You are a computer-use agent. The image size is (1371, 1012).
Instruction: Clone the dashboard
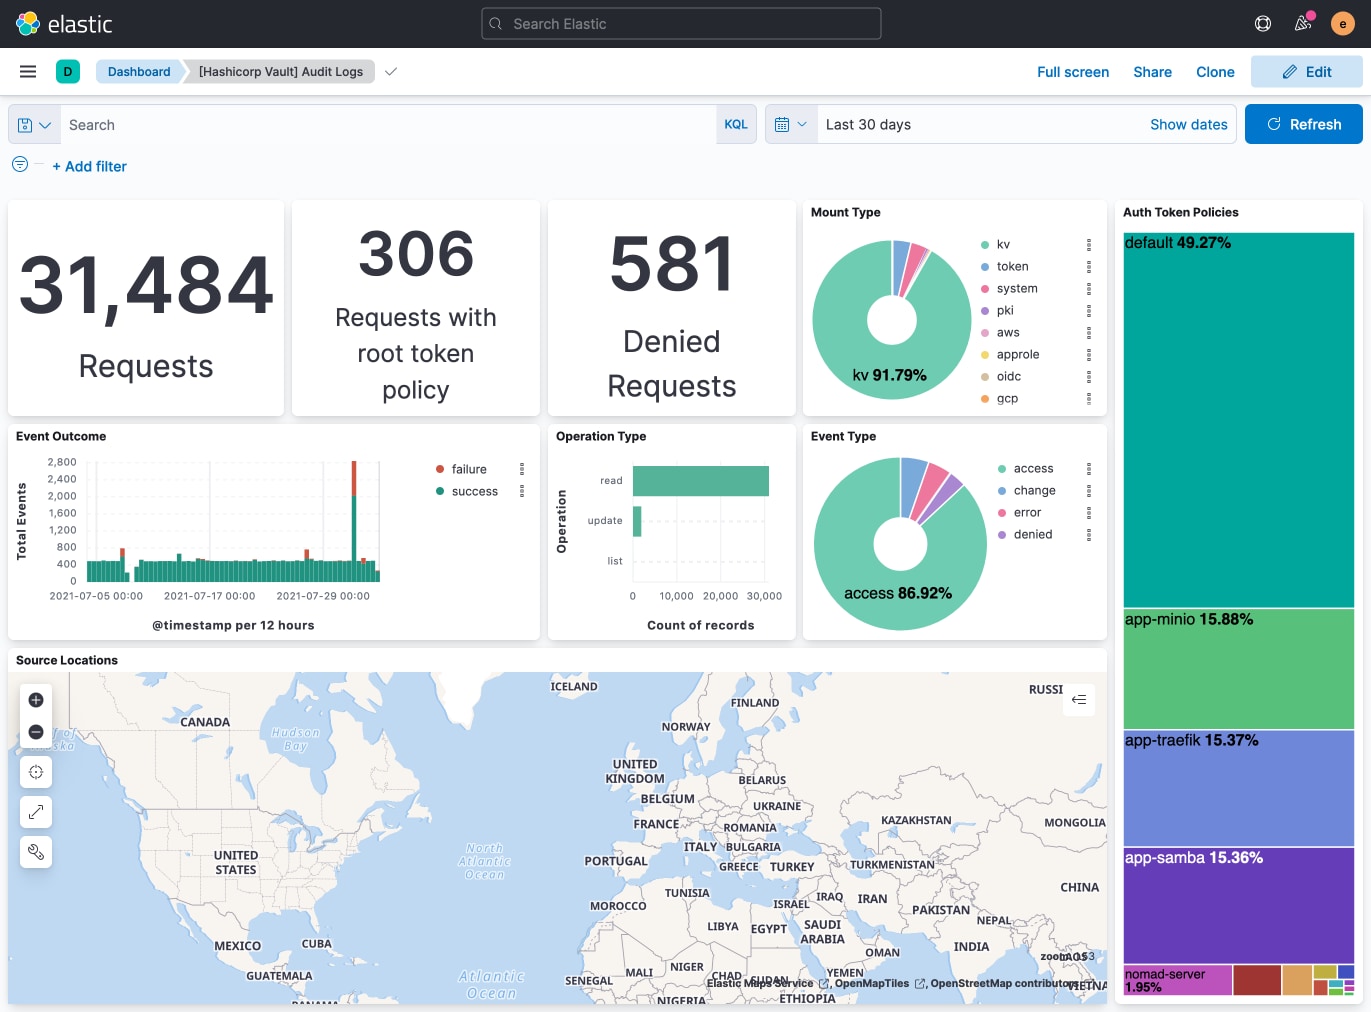[x=1215, y=72]
